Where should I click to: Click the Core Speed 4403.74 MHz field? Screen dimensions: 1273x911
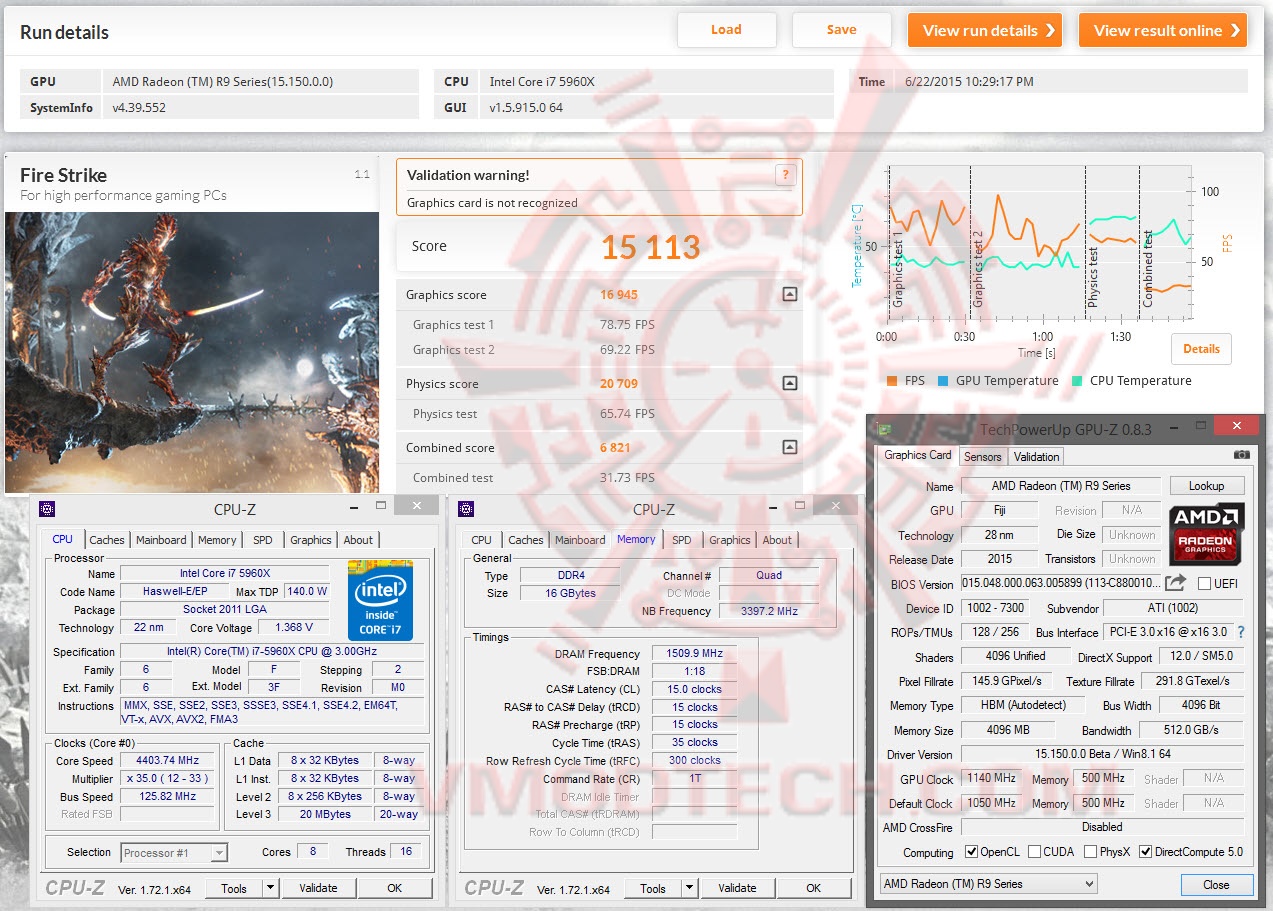[168, 760]
